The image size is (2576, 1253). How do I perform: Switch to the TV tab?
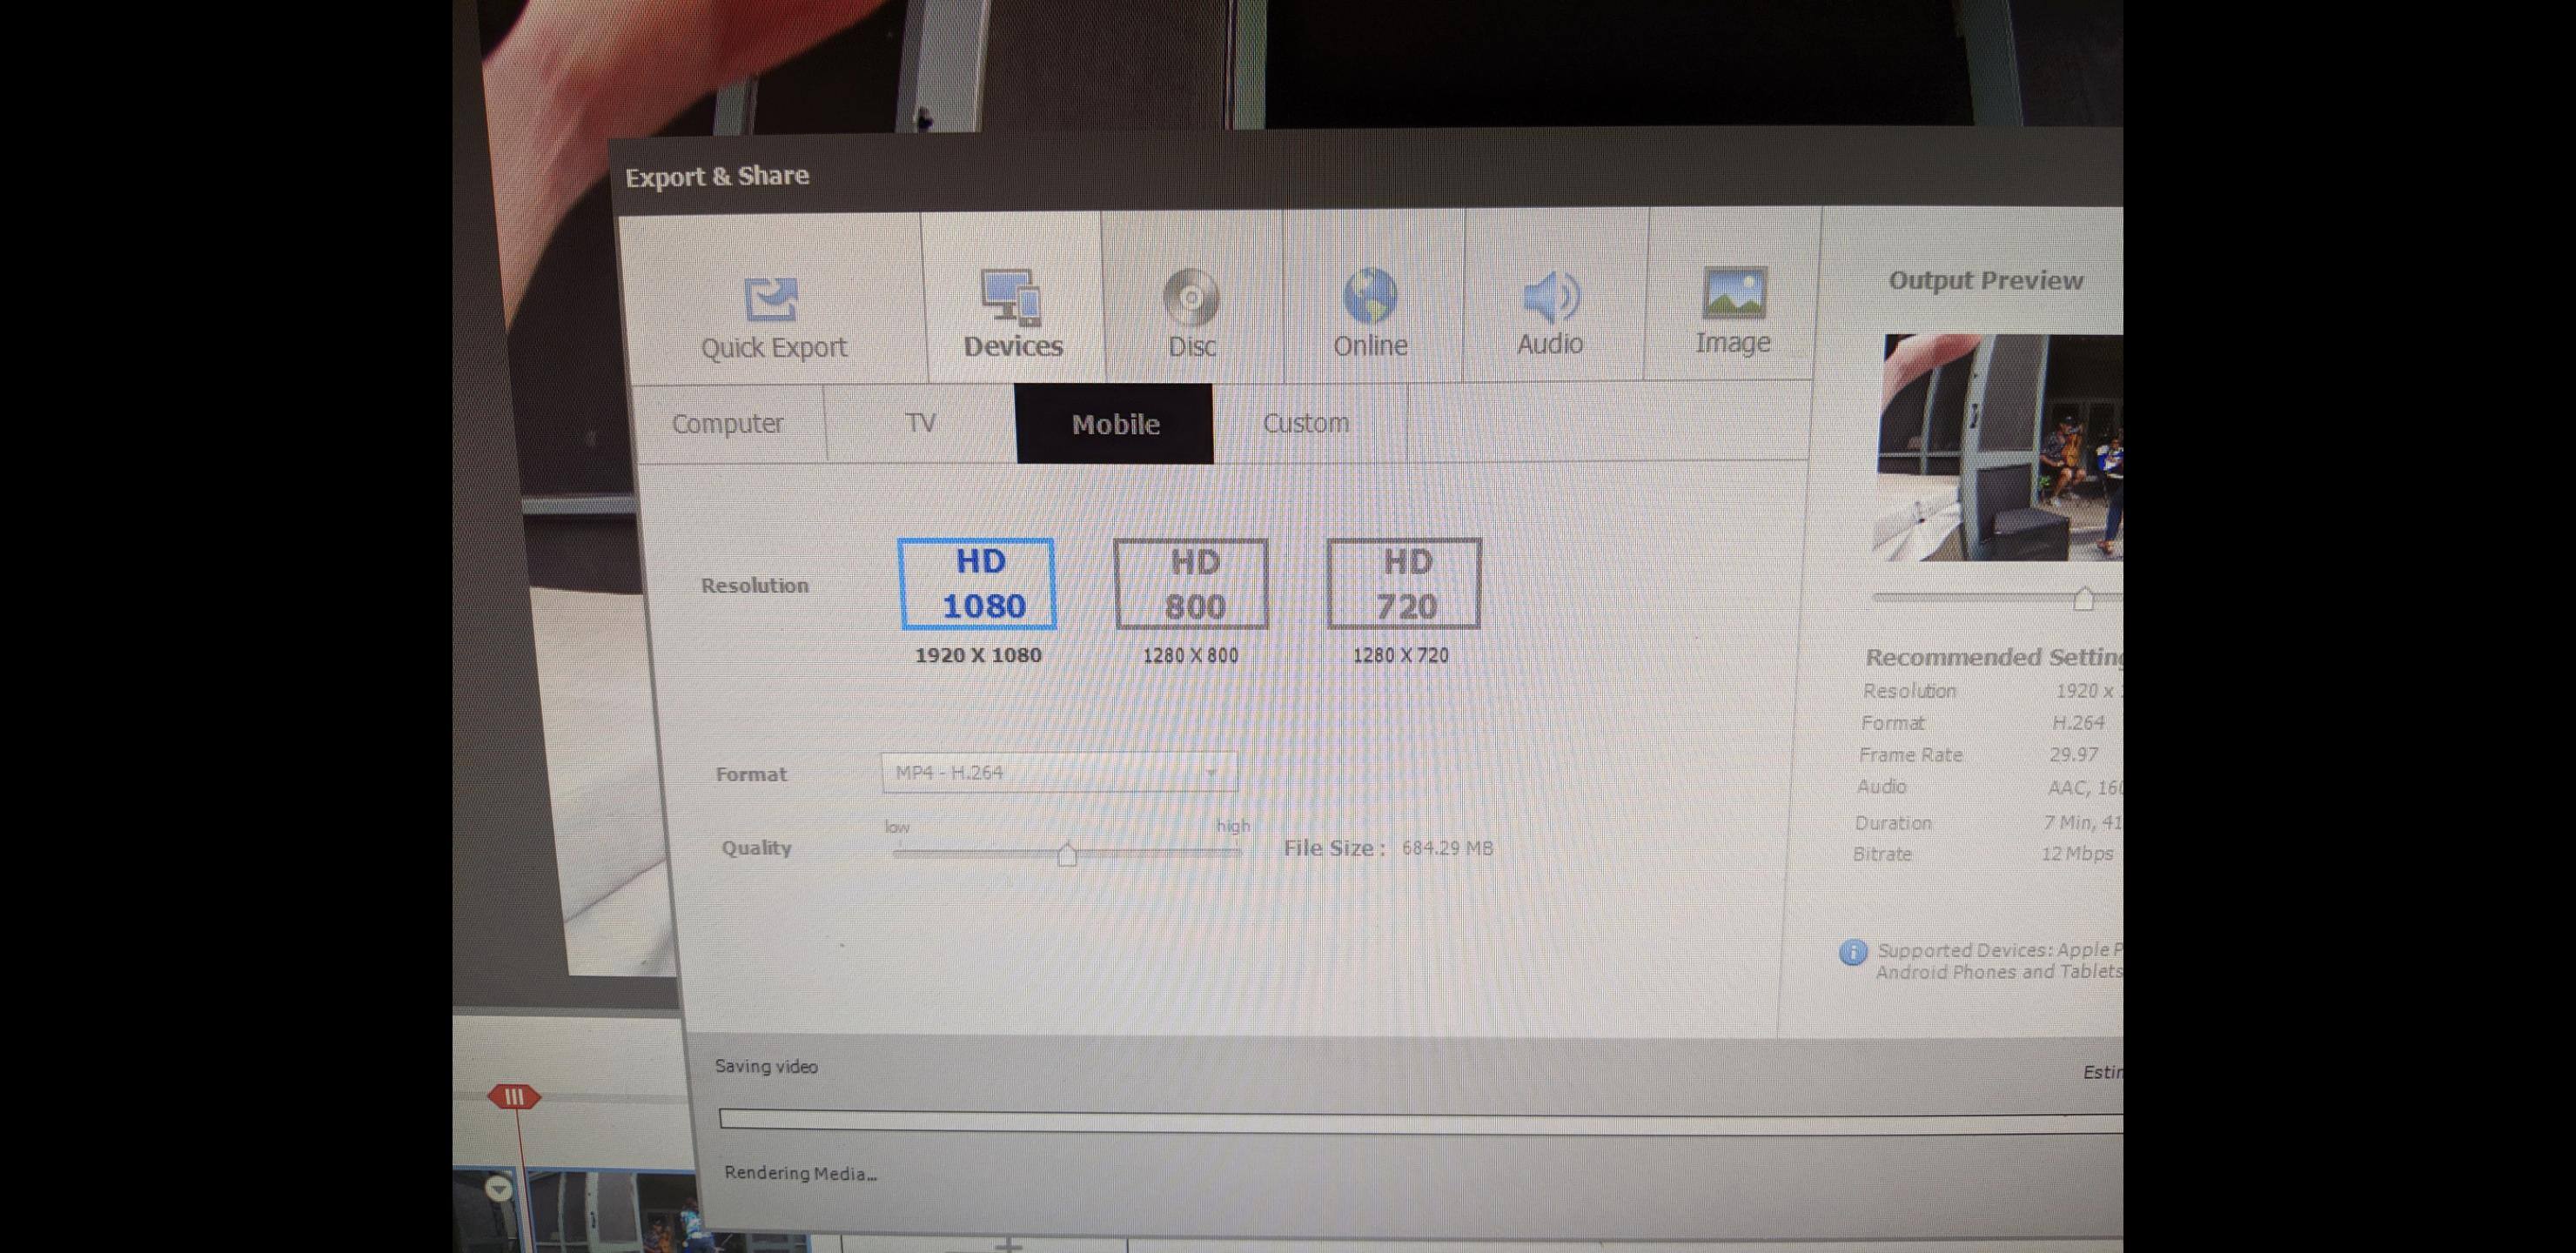click(x=920, y=423)
